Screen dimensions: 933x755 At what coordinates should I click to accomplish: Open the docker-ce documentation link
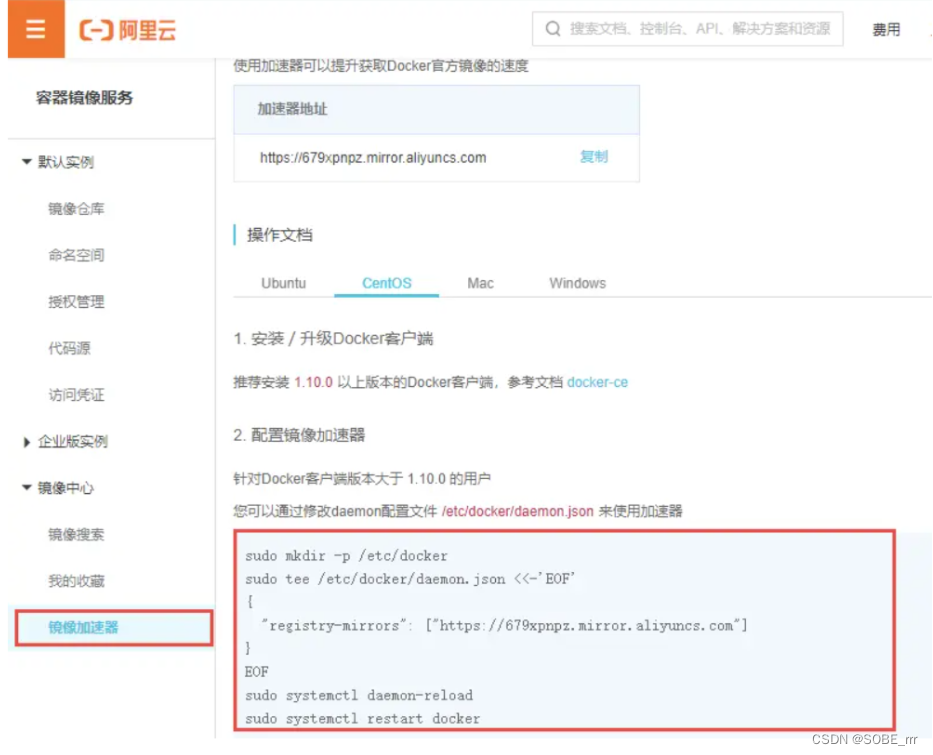pyautogui.click(x=597, y=382)
